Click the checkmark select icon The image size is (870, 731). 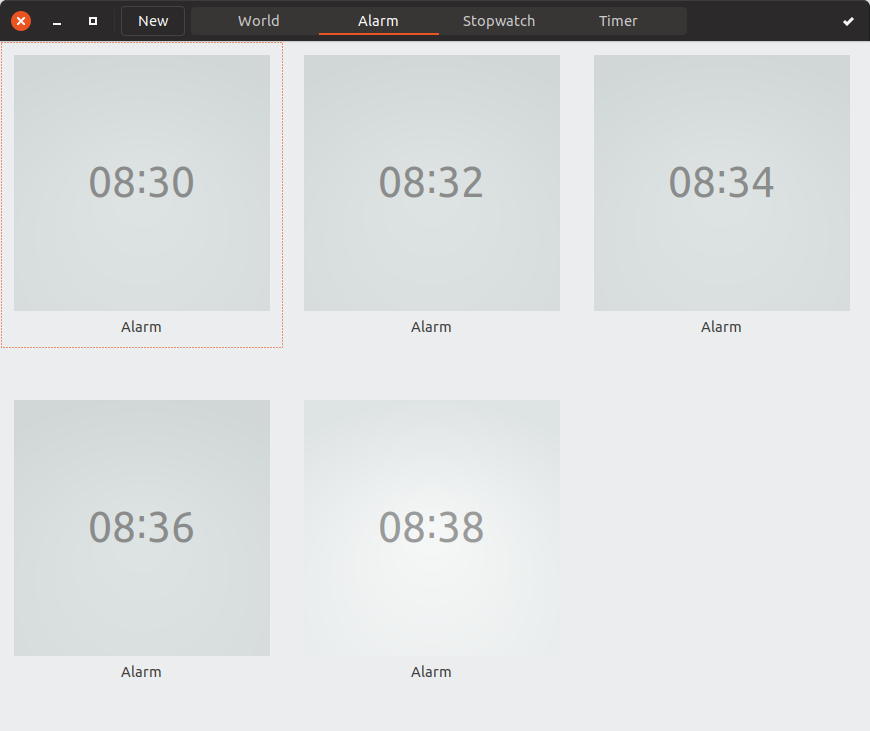click(848, 21)
